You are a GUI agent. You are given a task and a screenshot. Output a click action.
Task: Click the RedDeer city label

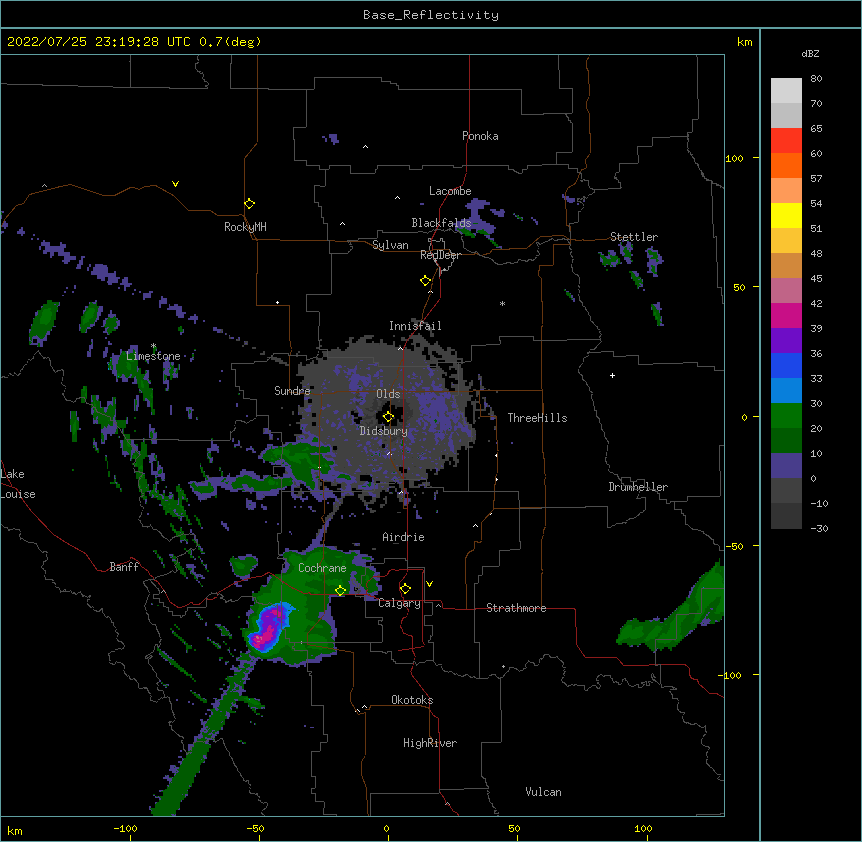[x=440, y=255]
